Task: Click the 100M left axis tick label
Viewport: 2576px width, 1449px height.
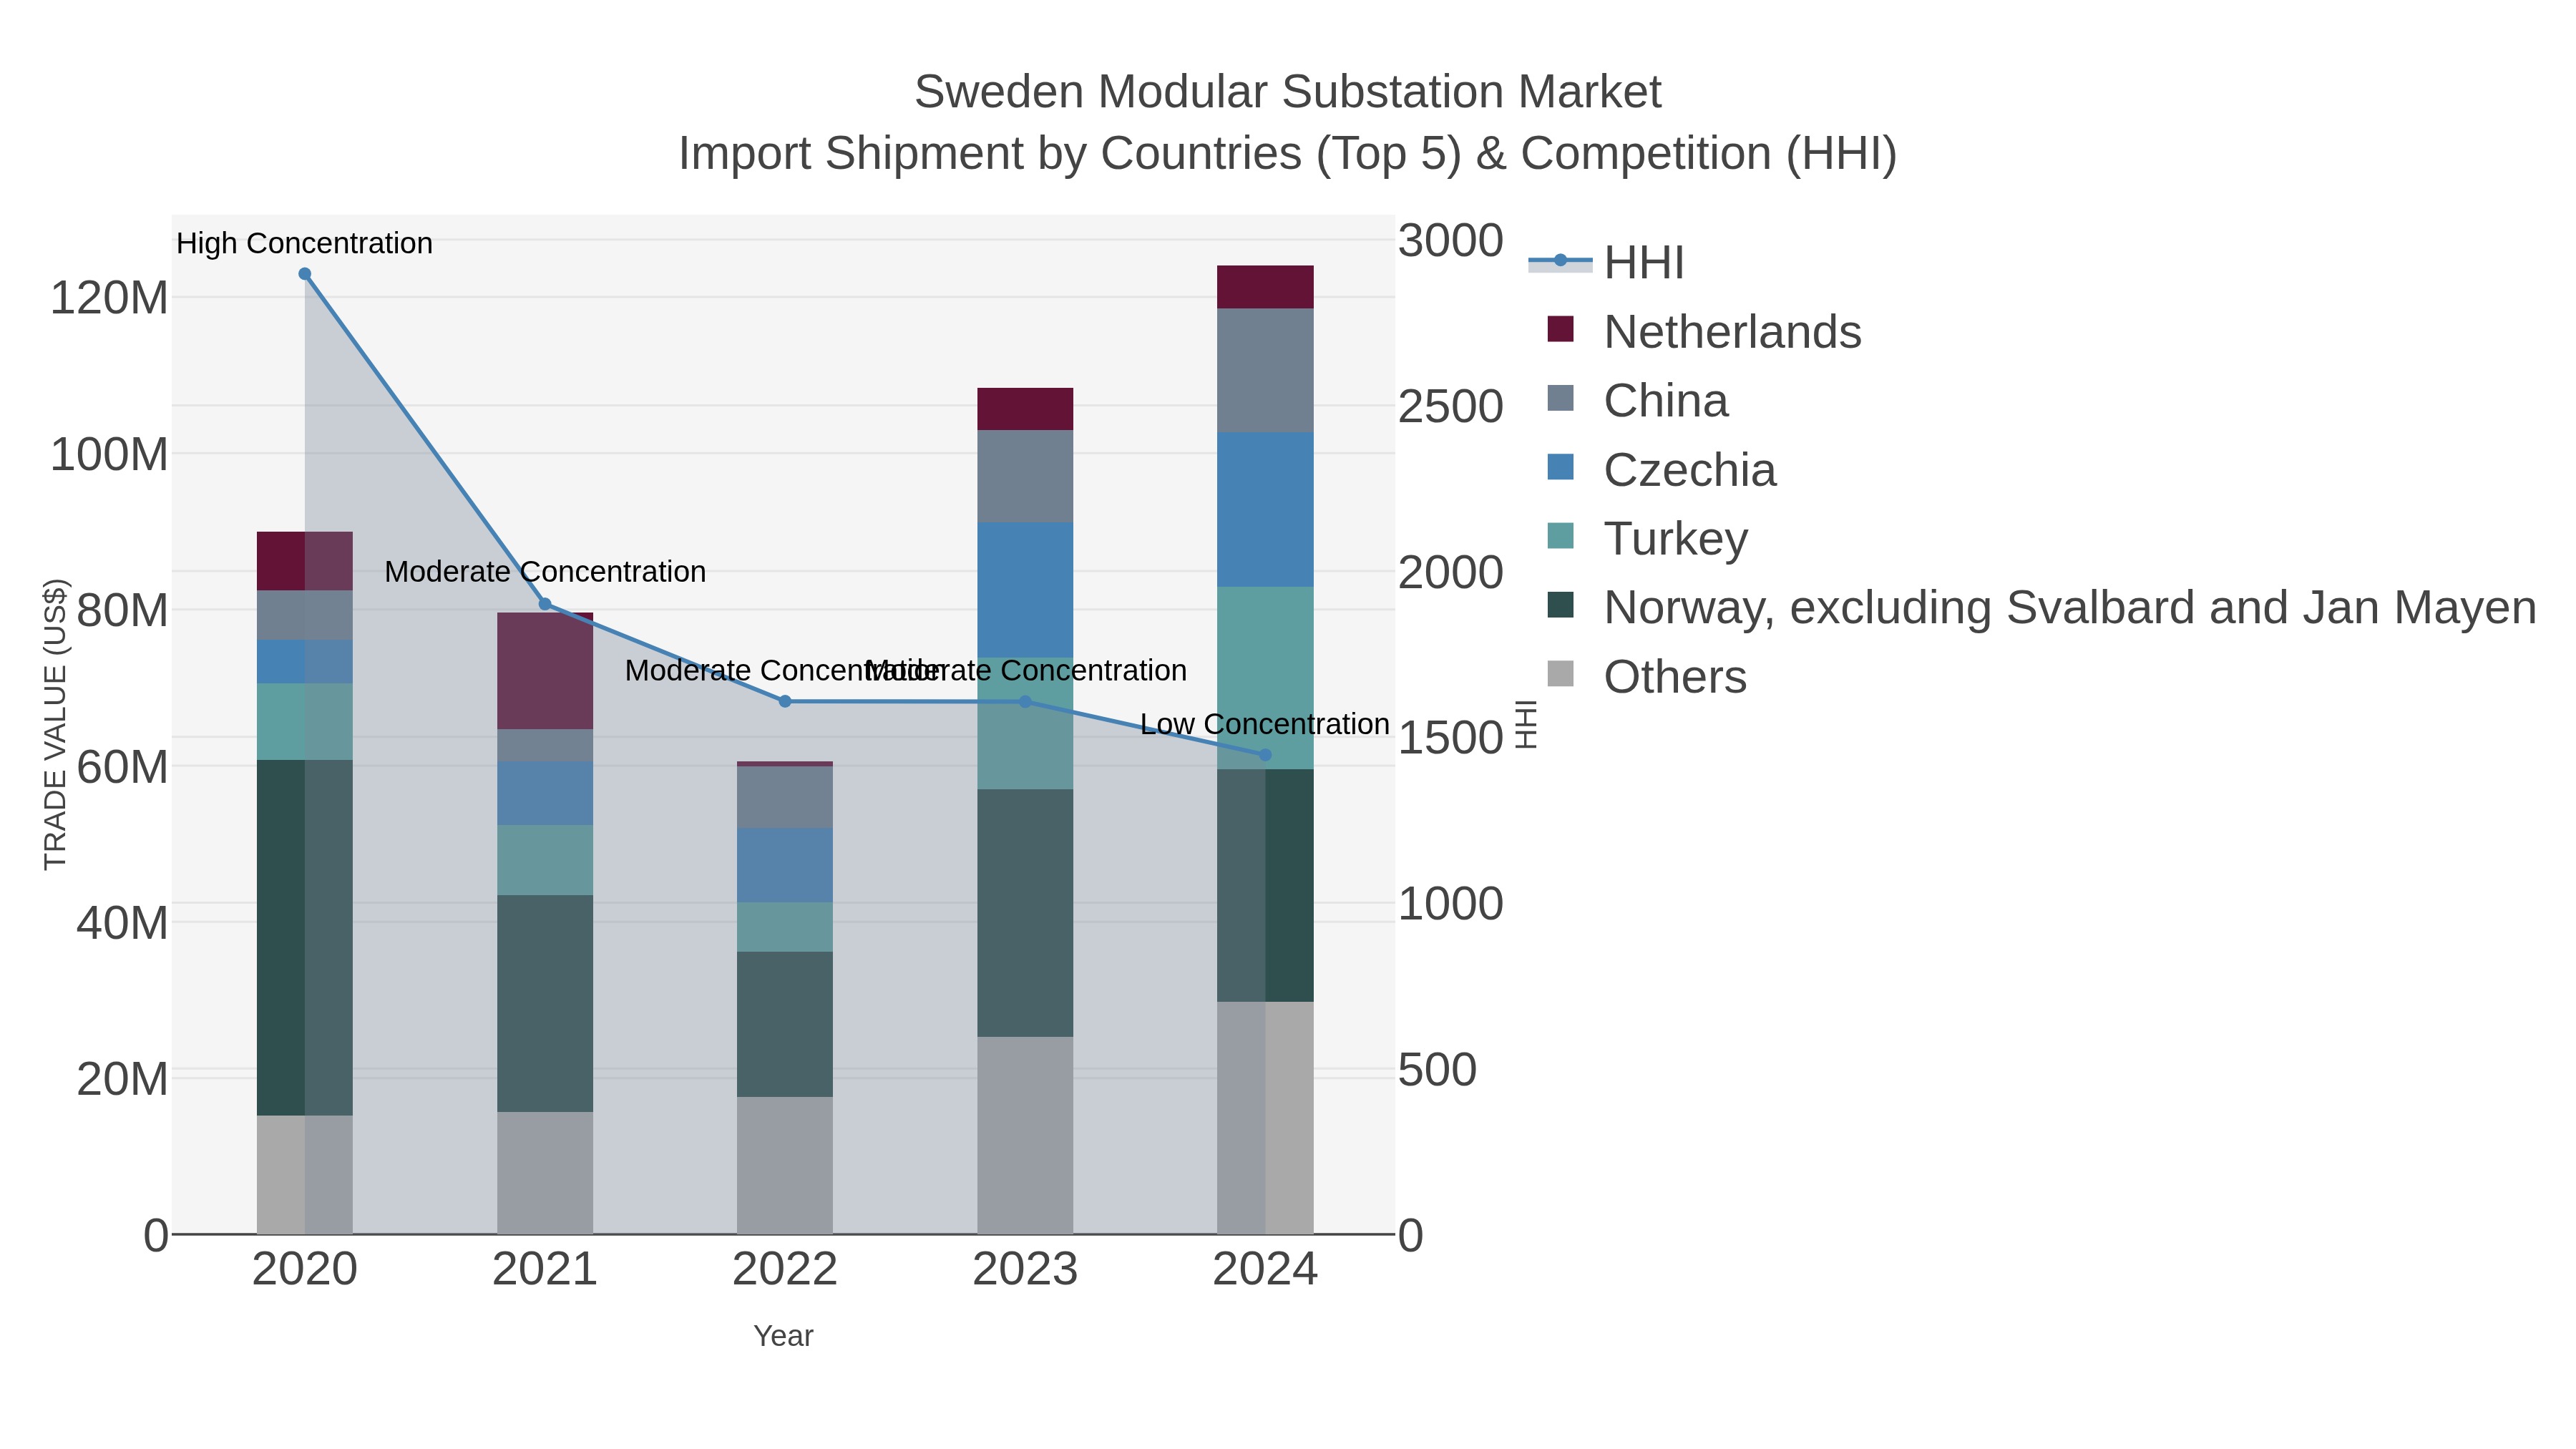Action: click(109, 455)
